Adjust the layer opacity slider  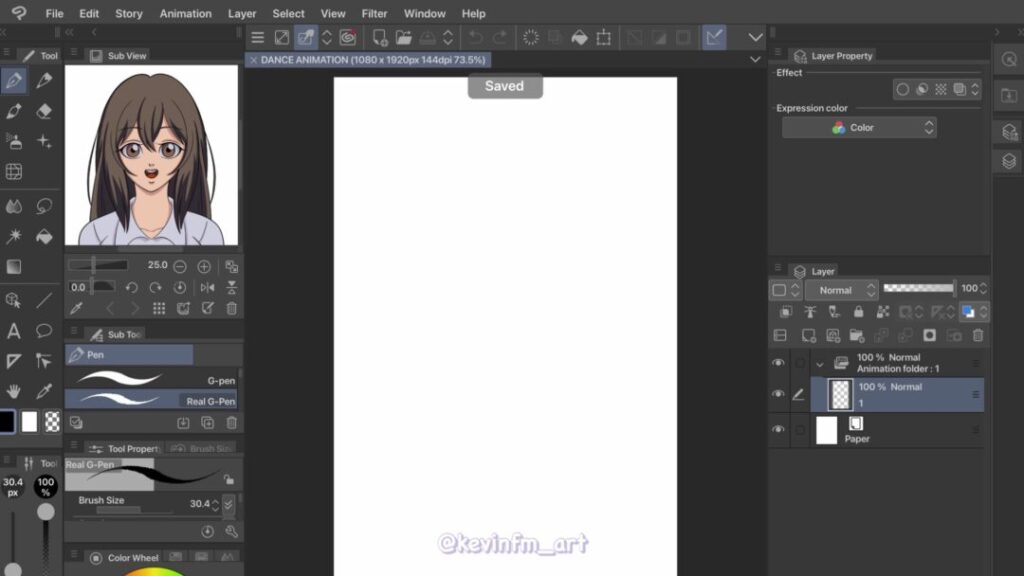click(919, 288)
